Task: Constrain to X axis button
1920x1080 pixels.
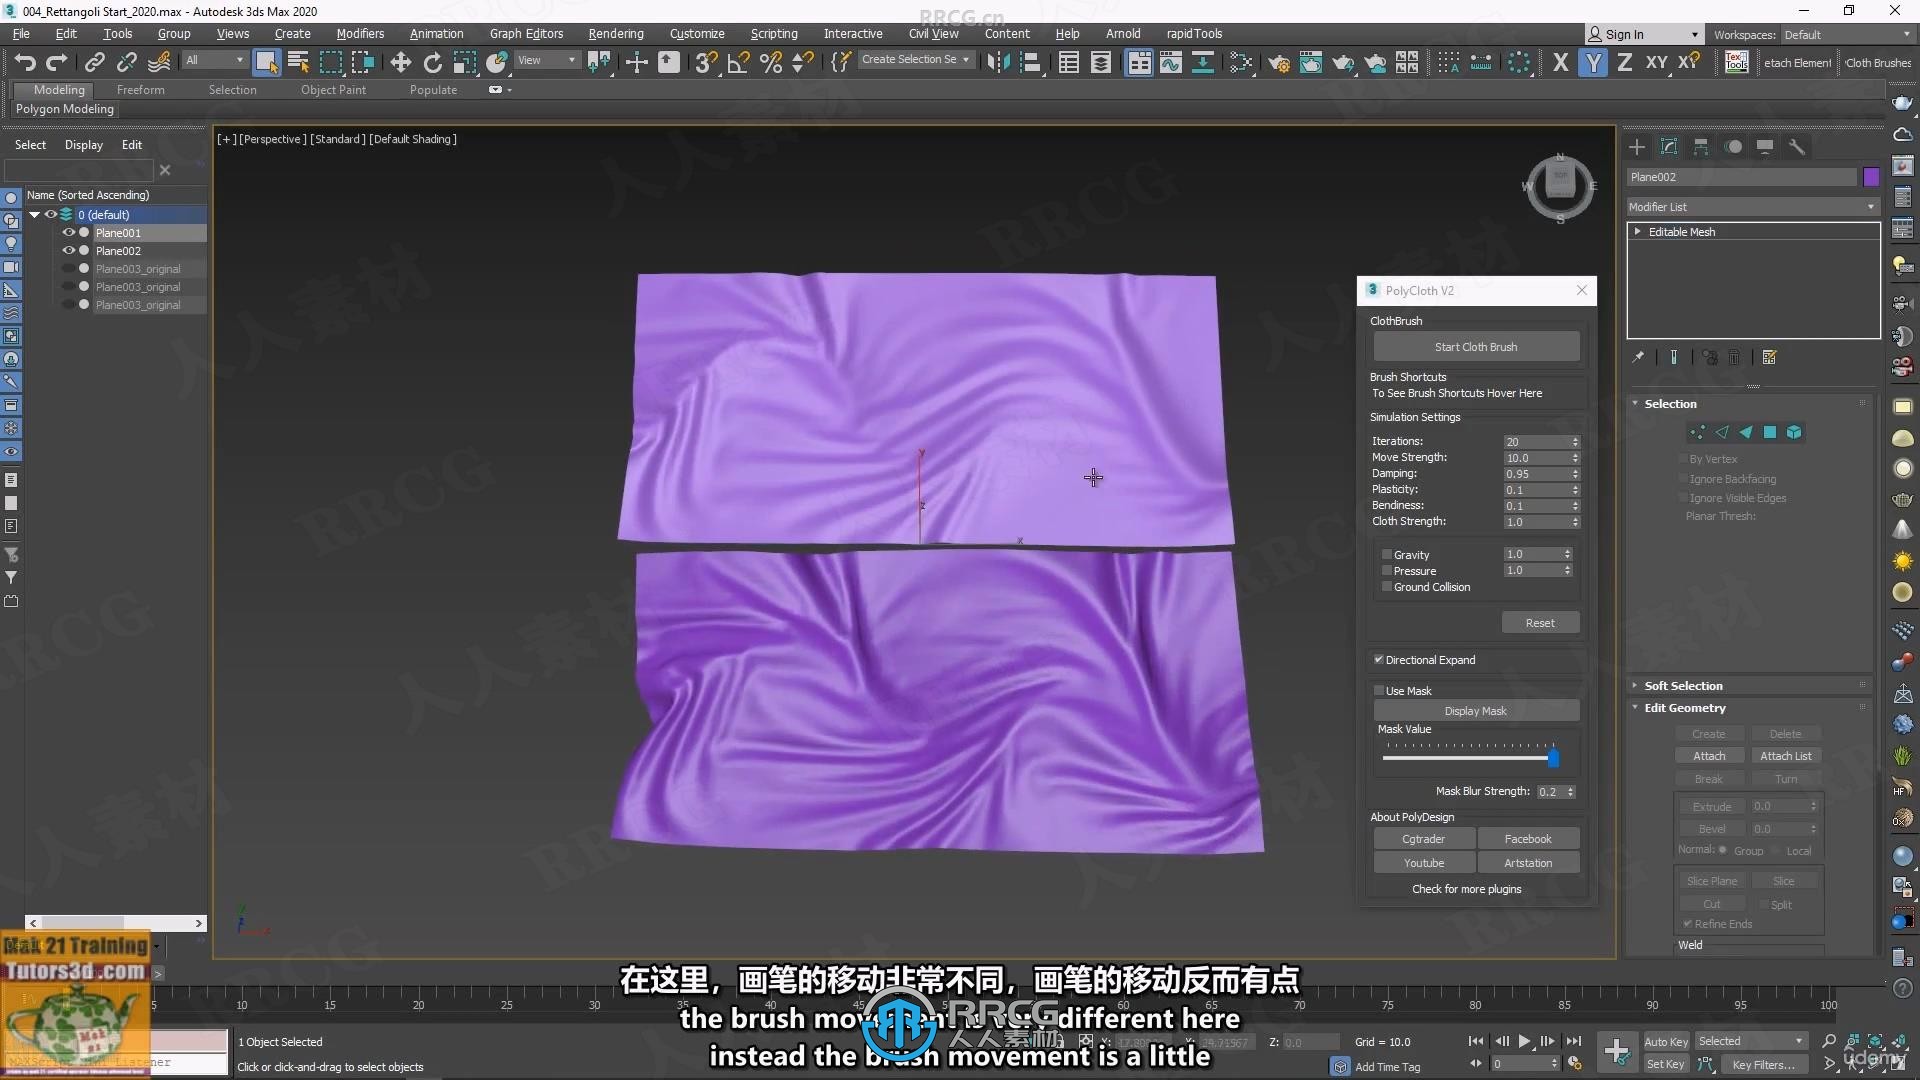Action: pyautogui.click(x=1561, y=62)
